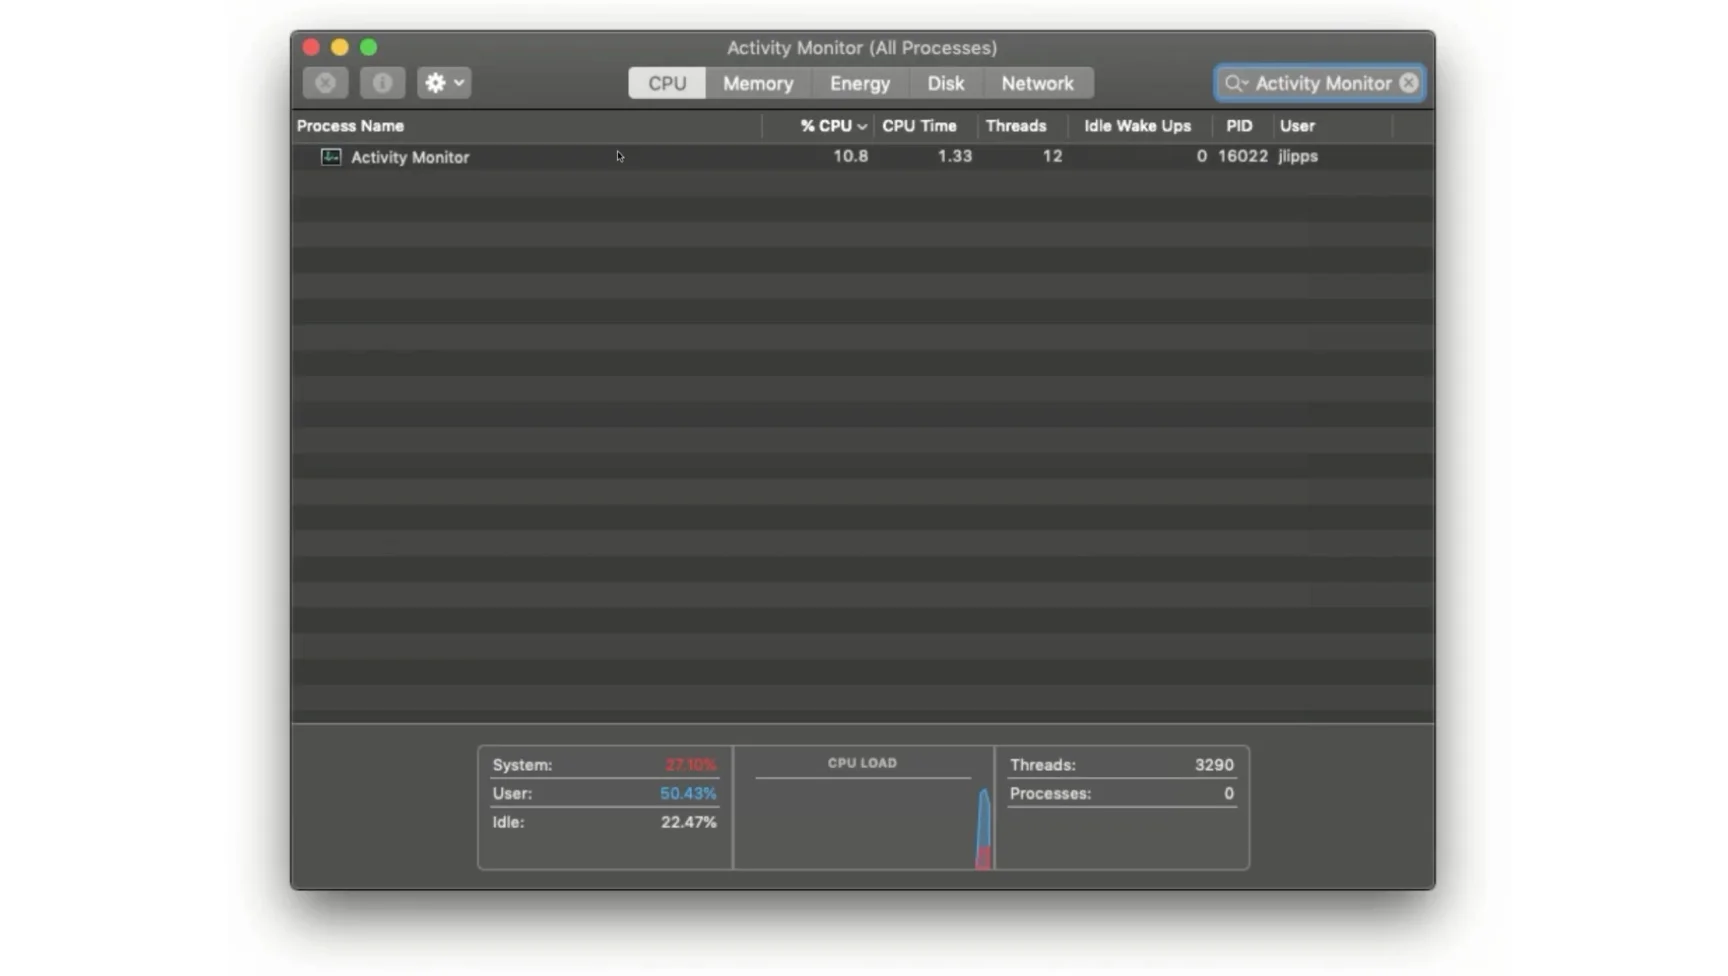The height and width of the screenshot is (976, 1728).
Task: Click the gear settings icon in toolbar
Action: click(x=437, y=83)
